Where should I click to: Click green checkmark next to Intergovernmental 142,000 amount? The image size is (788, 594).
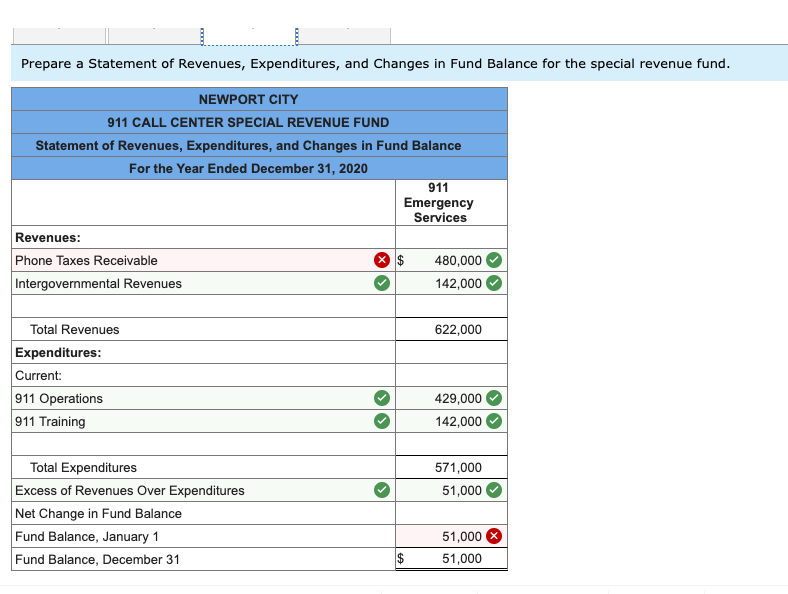click(494, 283)
